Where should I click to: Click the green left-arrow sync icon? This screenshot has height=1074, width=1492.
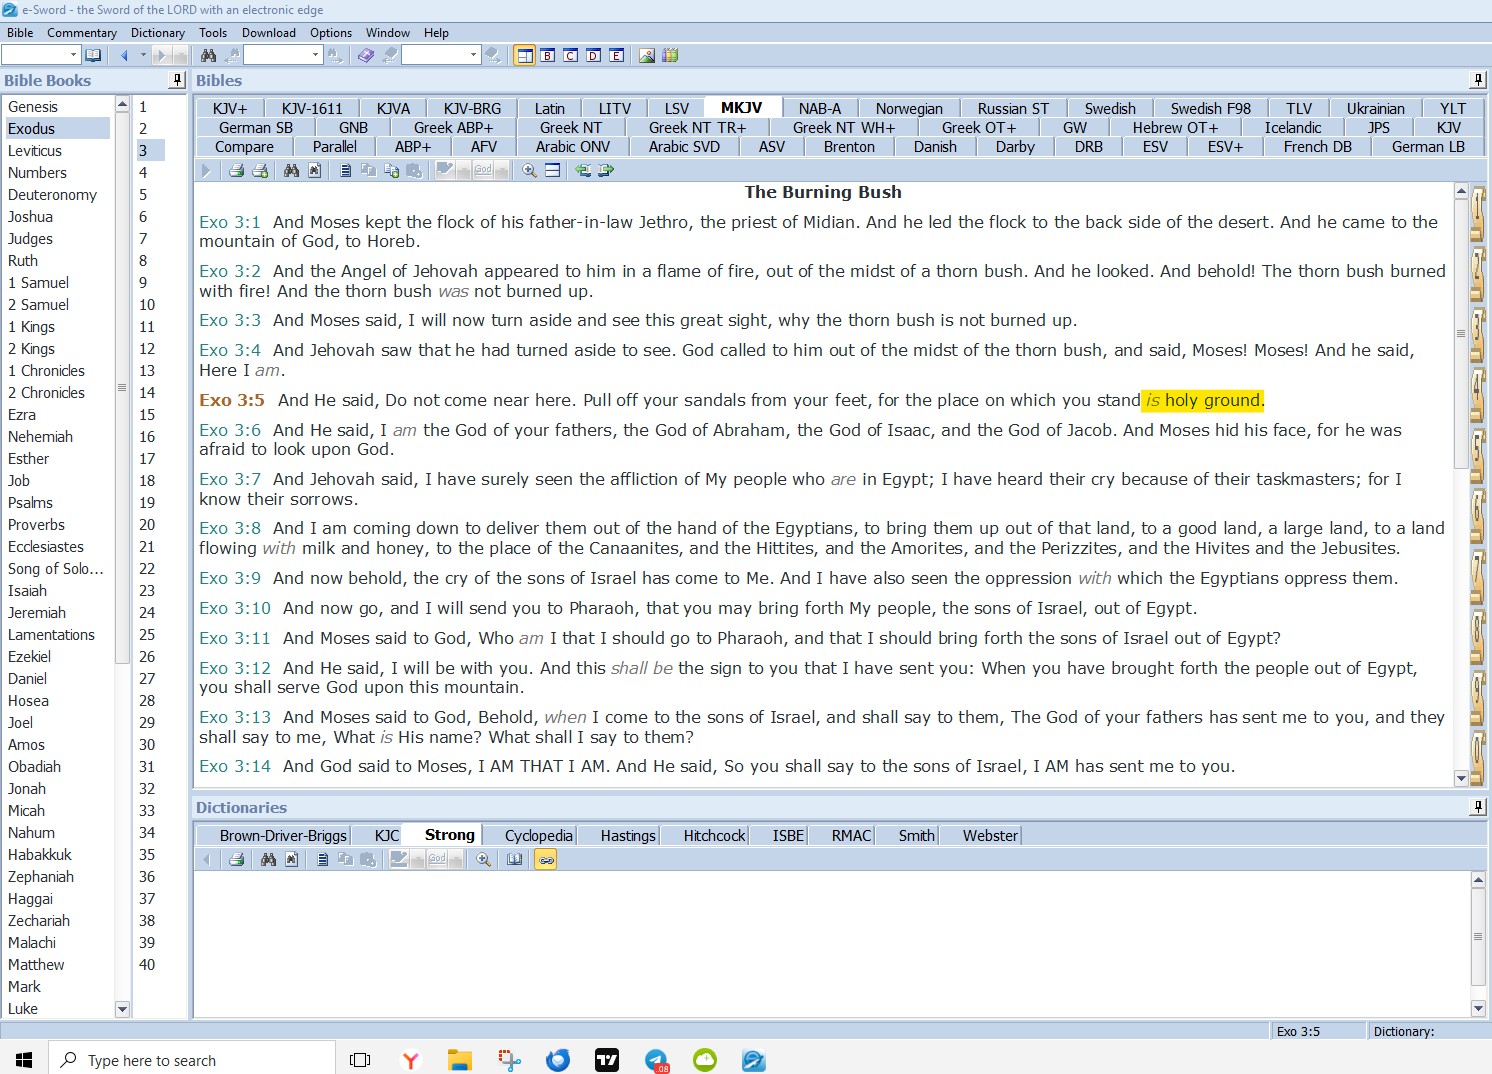pyautogui.click(x=583, y=171)
